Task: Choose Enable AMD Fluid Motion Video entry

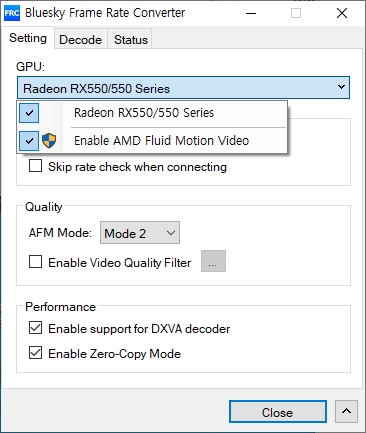Action: (152, 141)
